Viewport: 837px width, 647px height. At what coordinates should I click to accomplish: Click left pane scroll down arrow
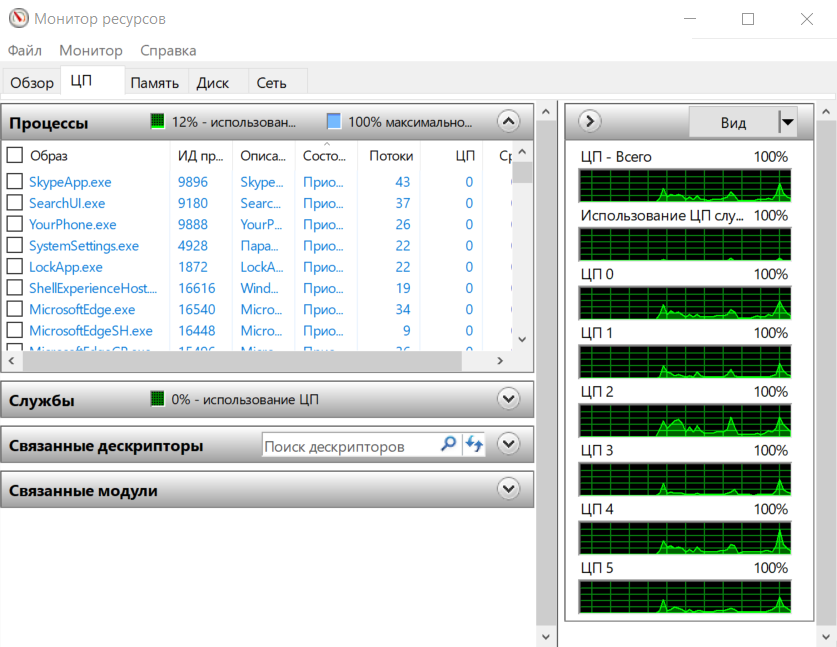point(546,636)
